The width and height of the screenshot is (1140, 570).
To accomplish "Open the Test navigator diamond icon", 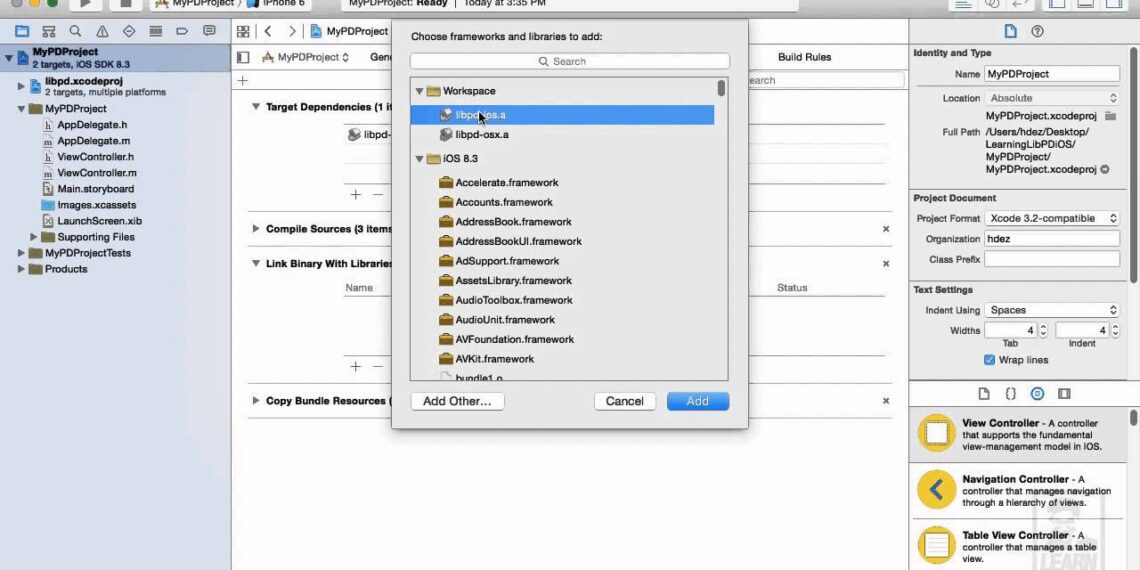I will pyautogui.click(x=129, y=31).
